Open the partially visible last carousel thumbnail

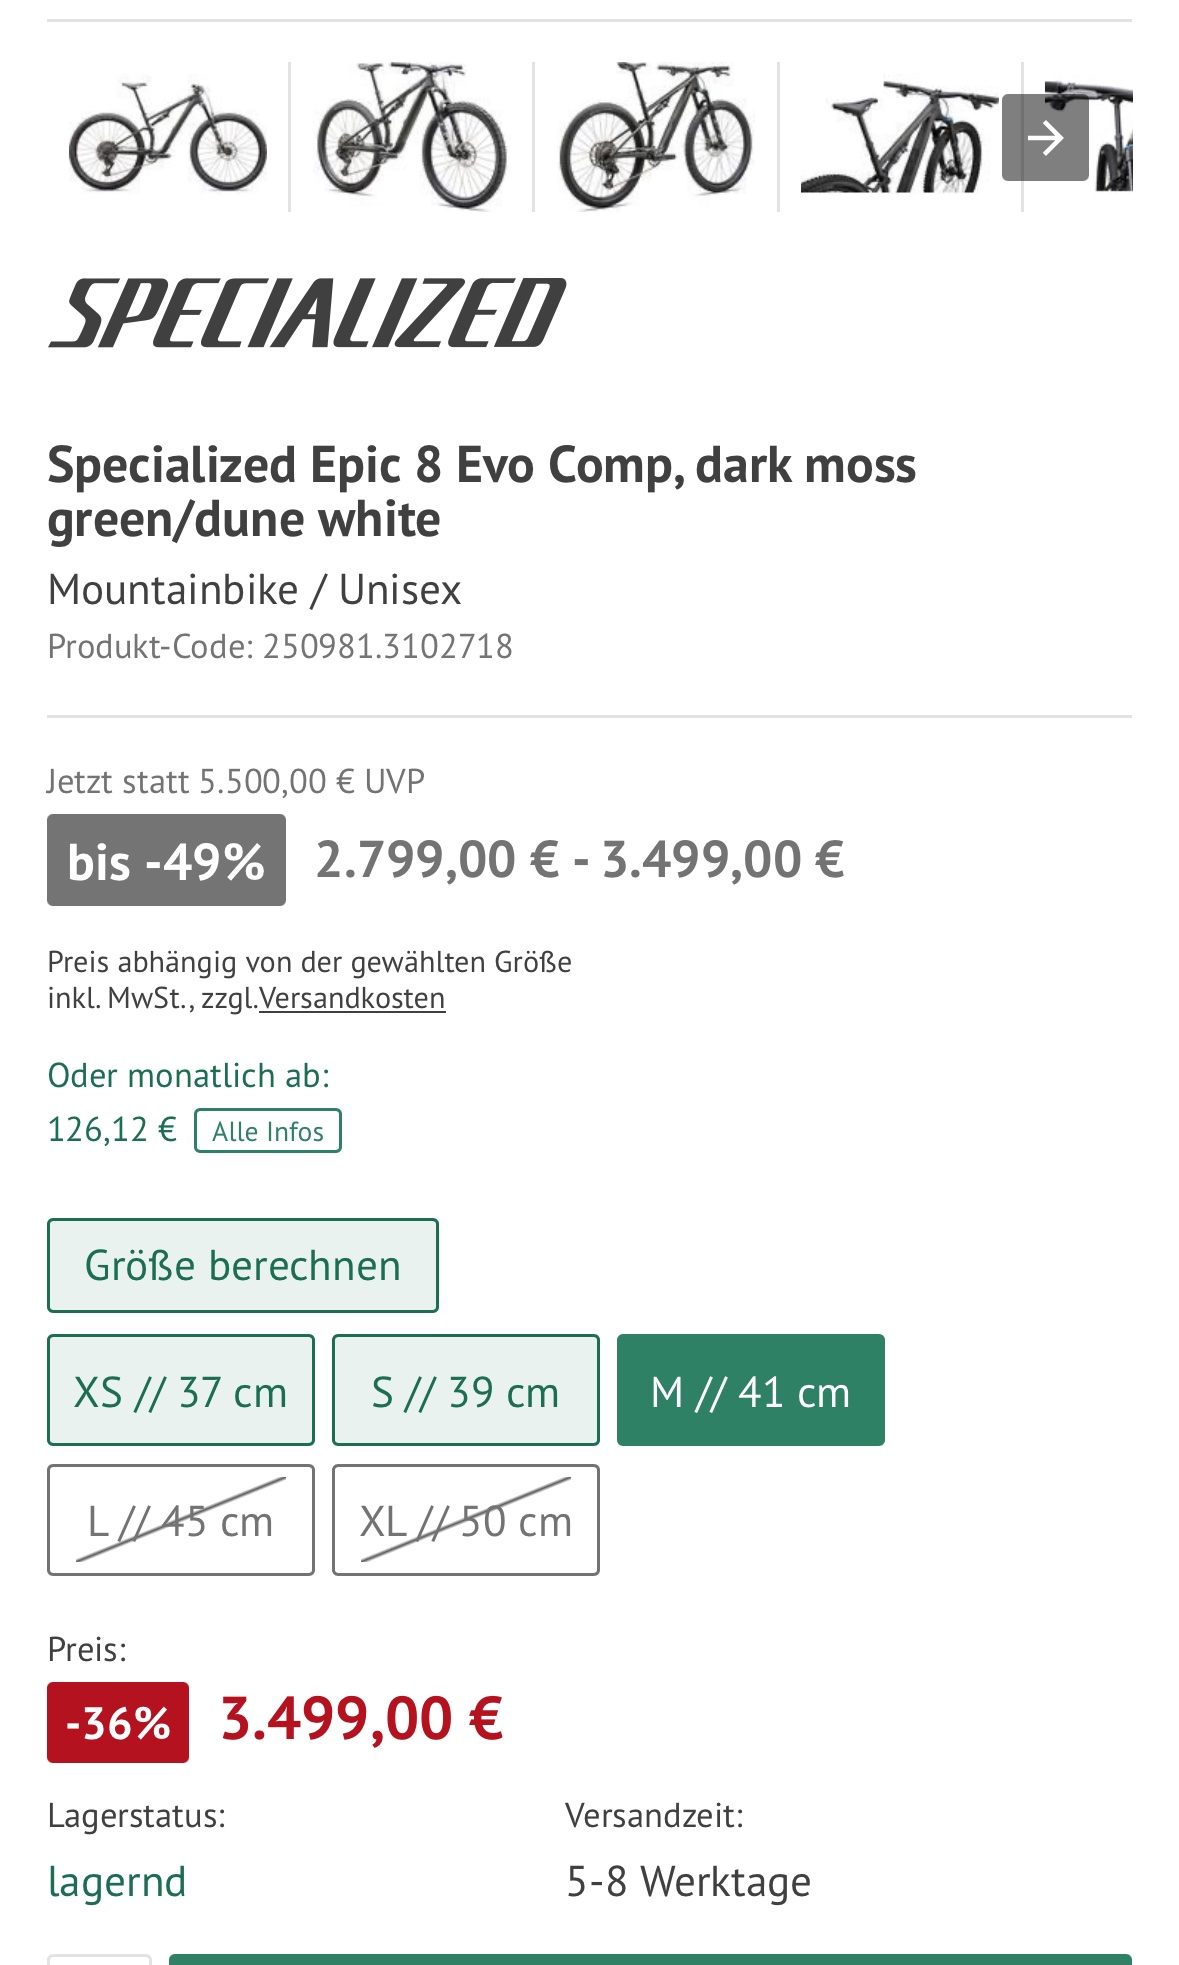(1112, 138)
